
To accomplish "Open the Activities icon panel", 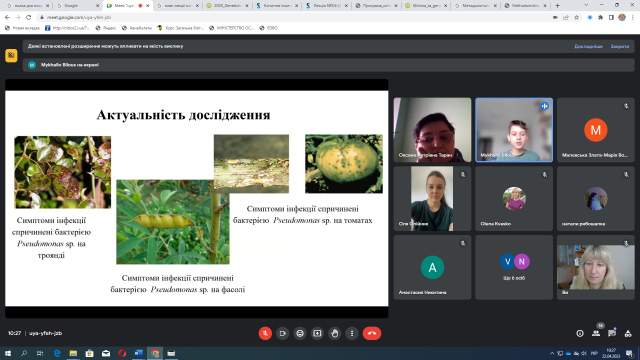I will pos(628,333).
